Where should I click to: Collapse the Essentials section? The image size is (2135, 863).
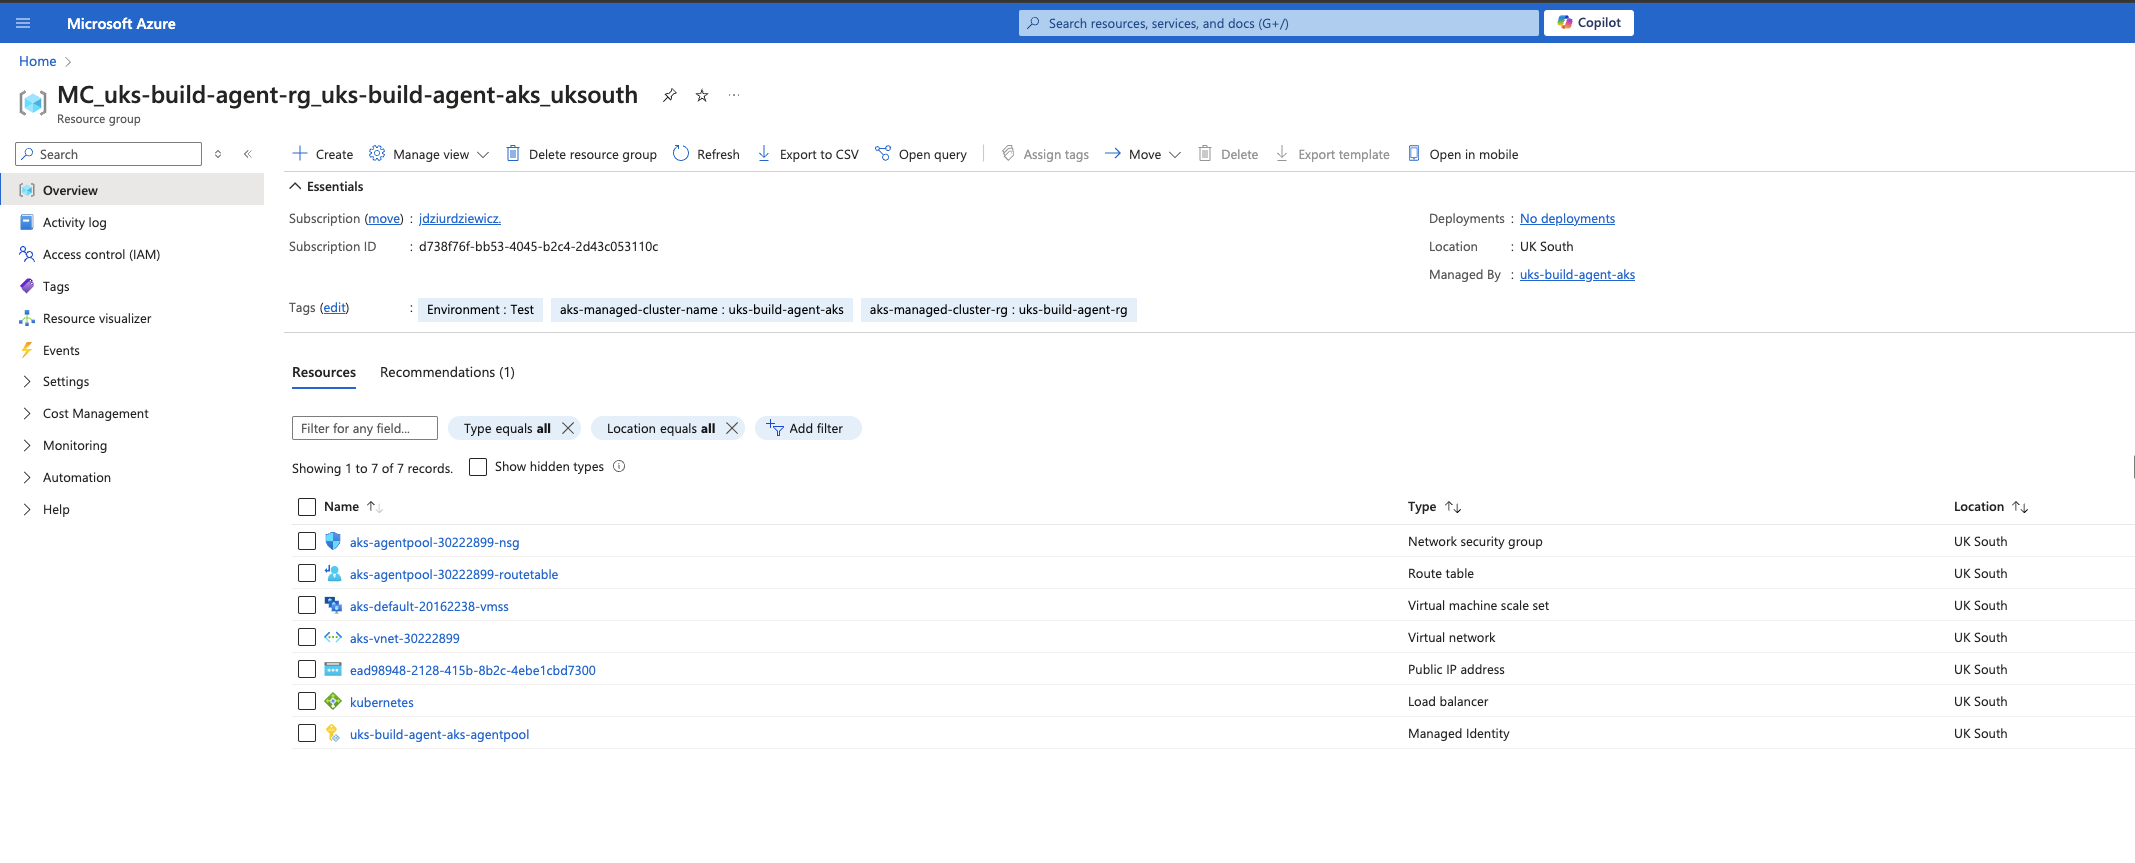tap(295, 186)
